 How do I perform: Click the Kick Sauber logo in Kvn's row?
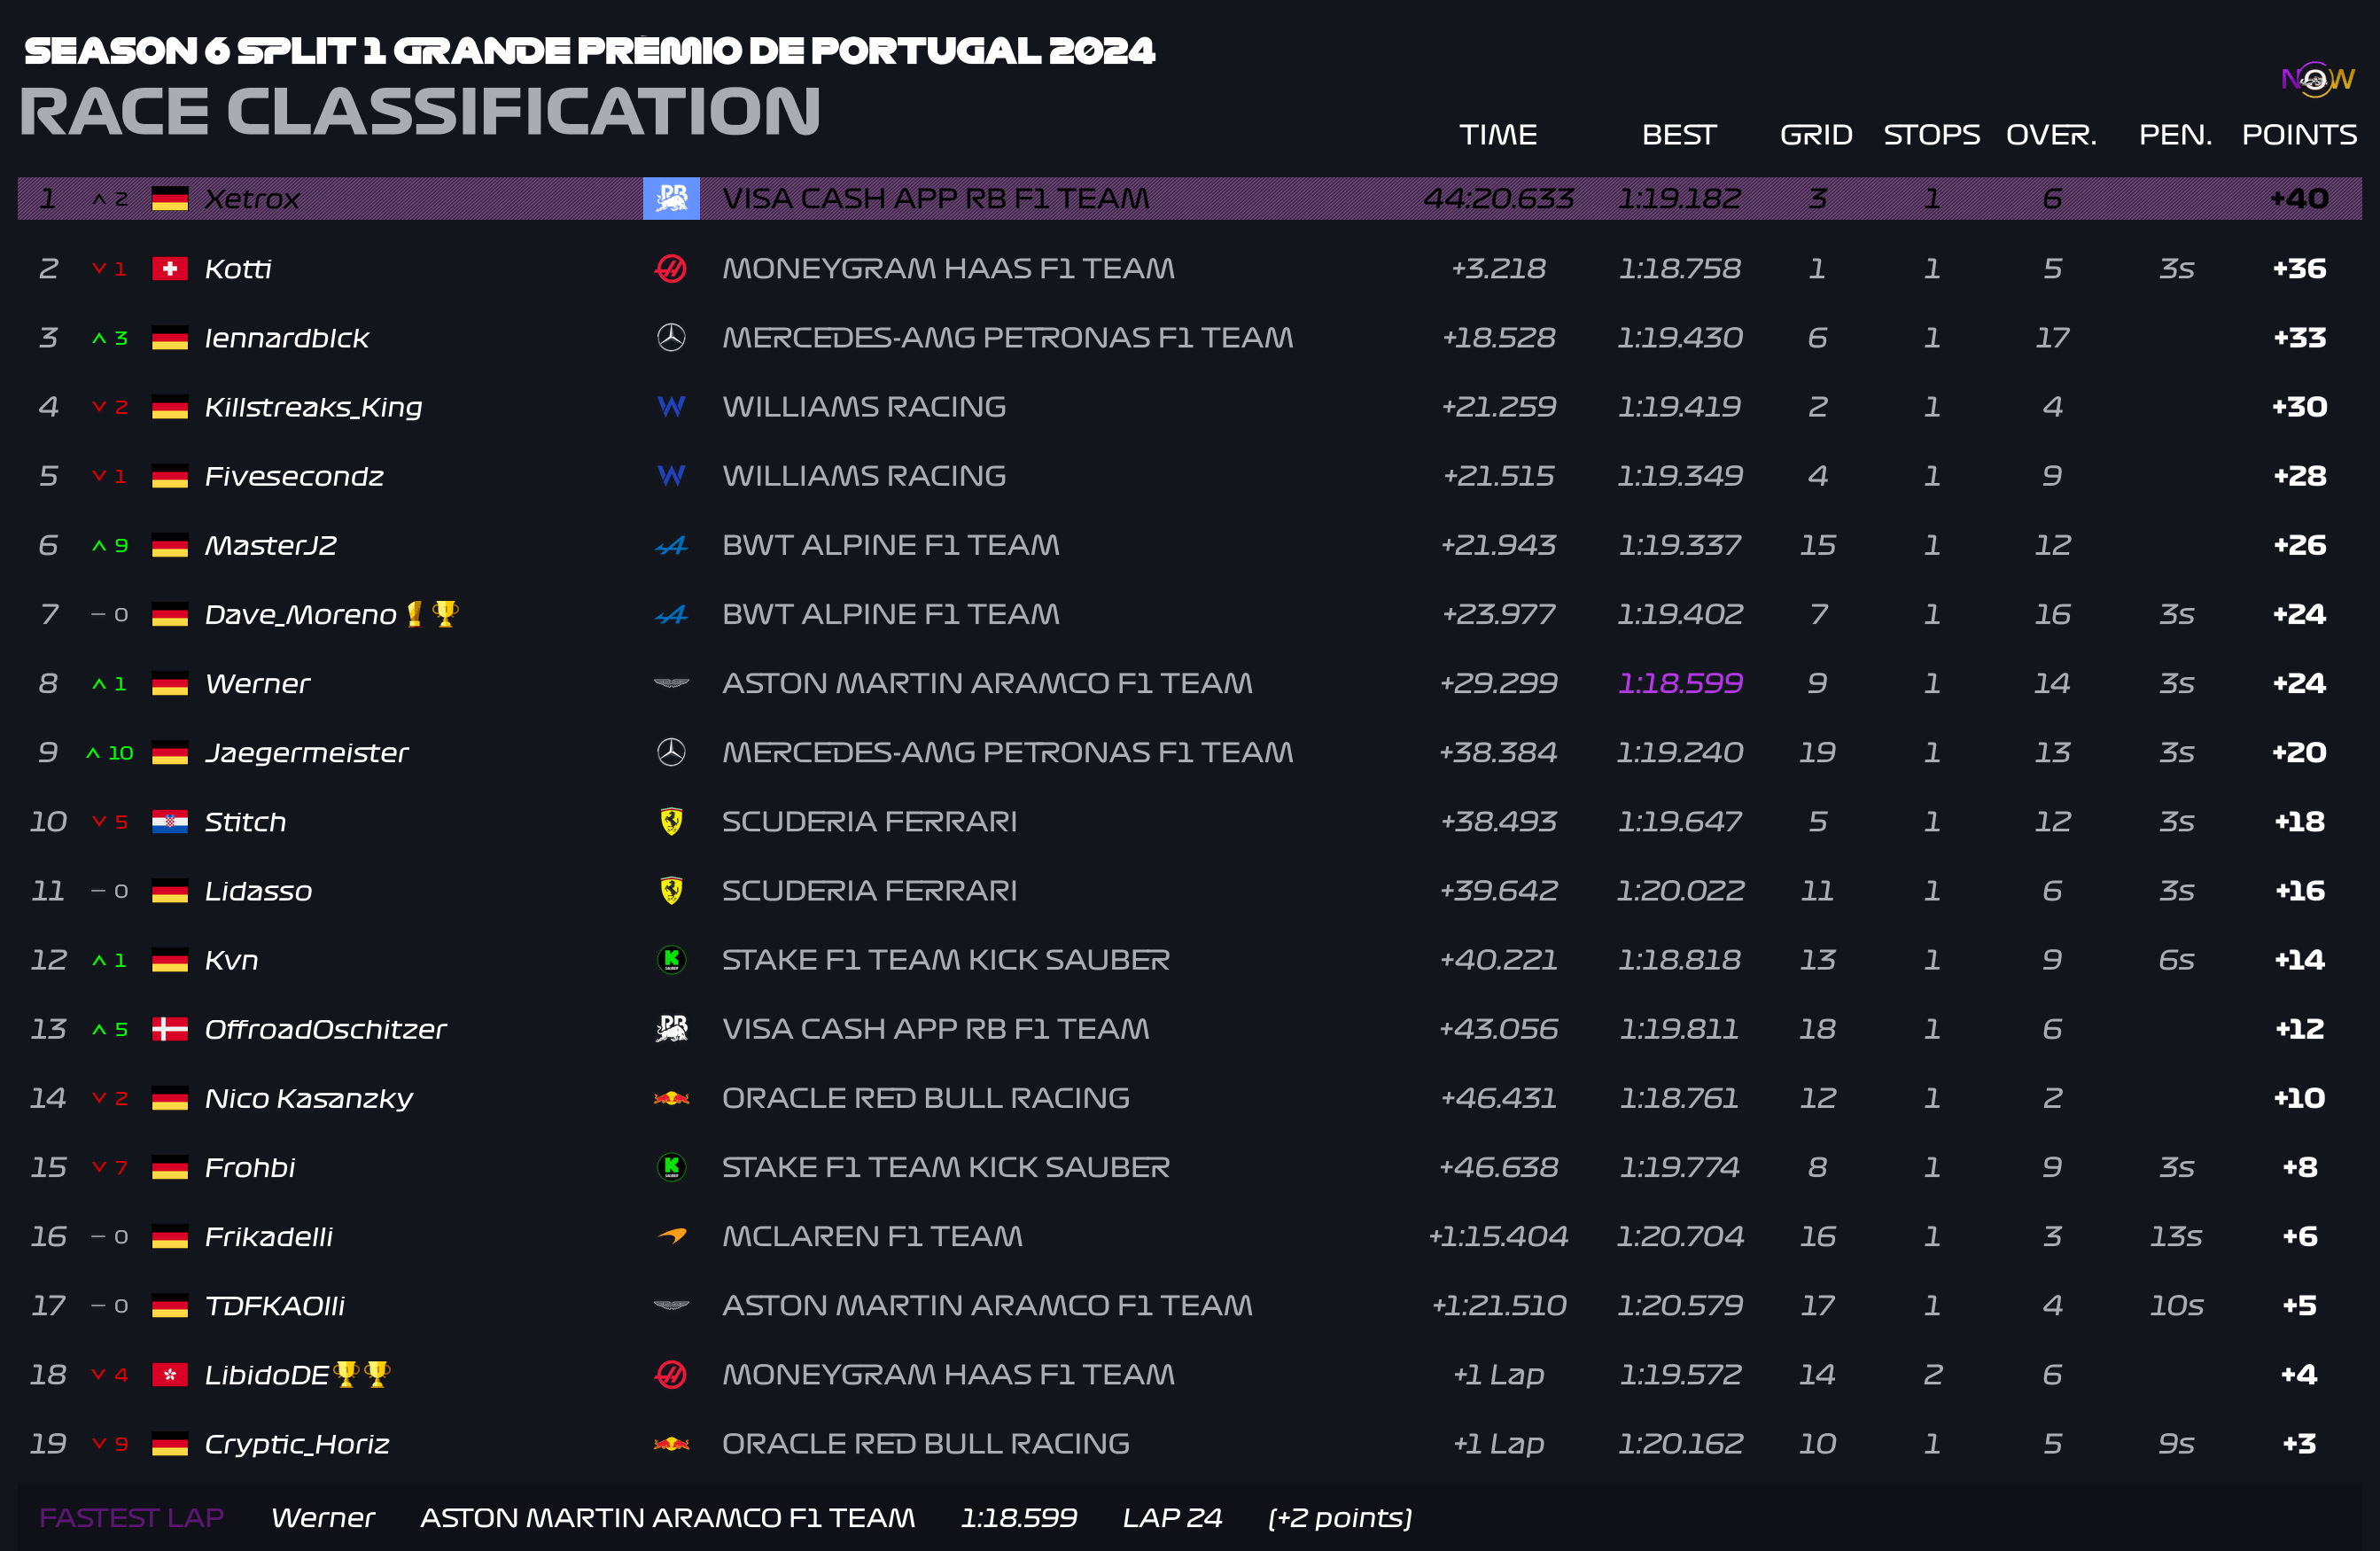pos(671,959)
